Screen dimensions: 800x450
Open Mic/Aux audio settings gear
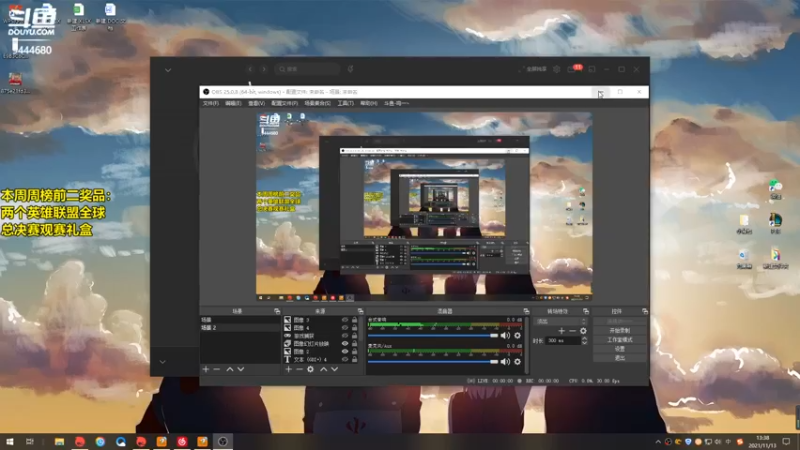coord(517,361)
